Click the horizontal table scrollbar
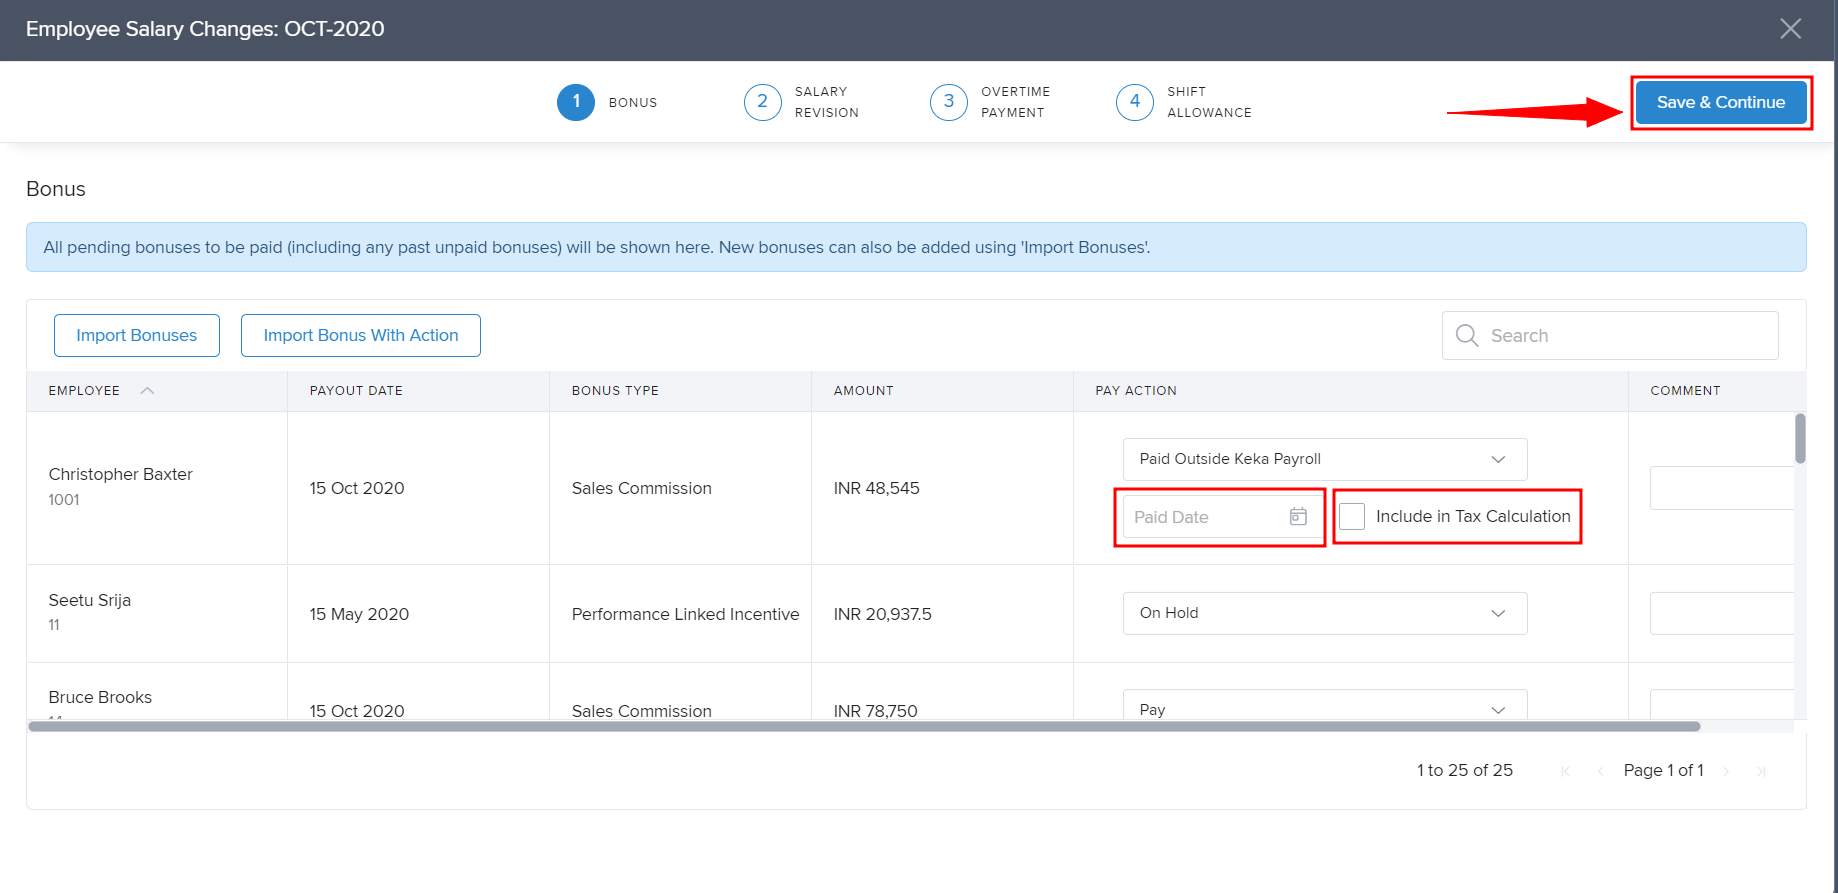Viewport: 1838px width, 893px height. click(864, 726)
